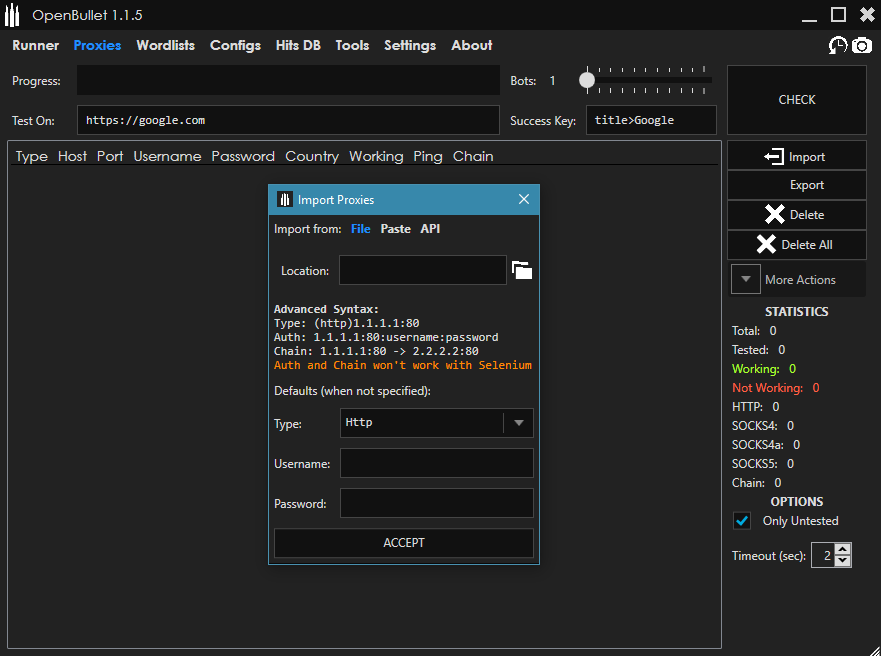Open the Hits DB tab
881x656 pixels.
click(x=298, y=45)
